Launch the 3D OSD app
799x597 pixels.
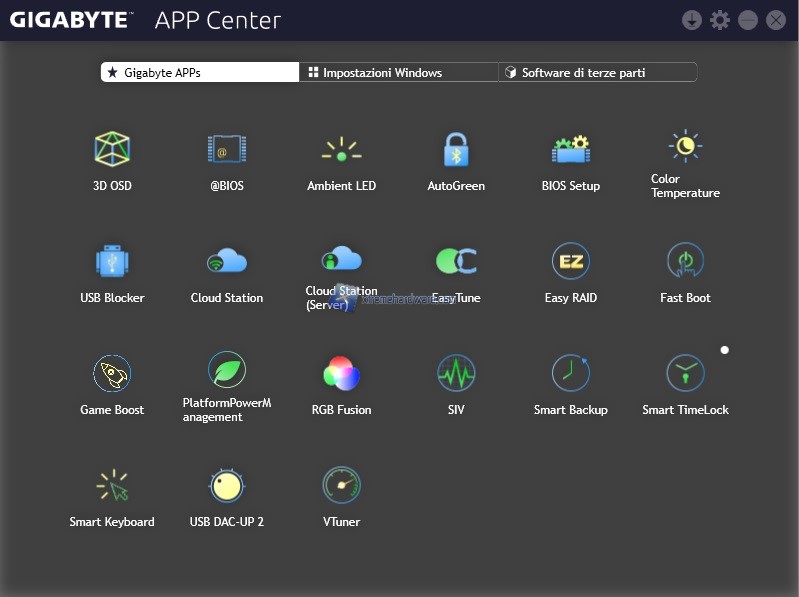pyautogui.click(x=112, y=150)
